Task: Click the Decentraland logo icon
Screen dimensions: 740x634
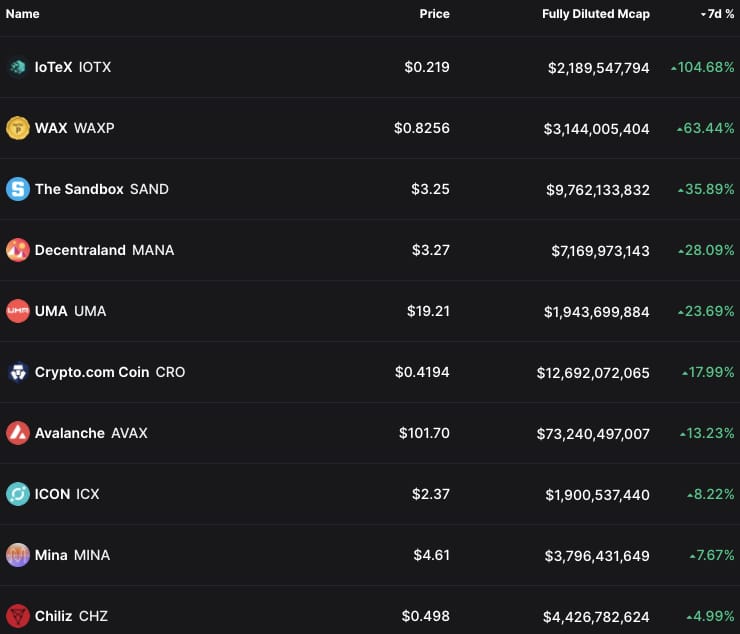Action: pos(17,250)
